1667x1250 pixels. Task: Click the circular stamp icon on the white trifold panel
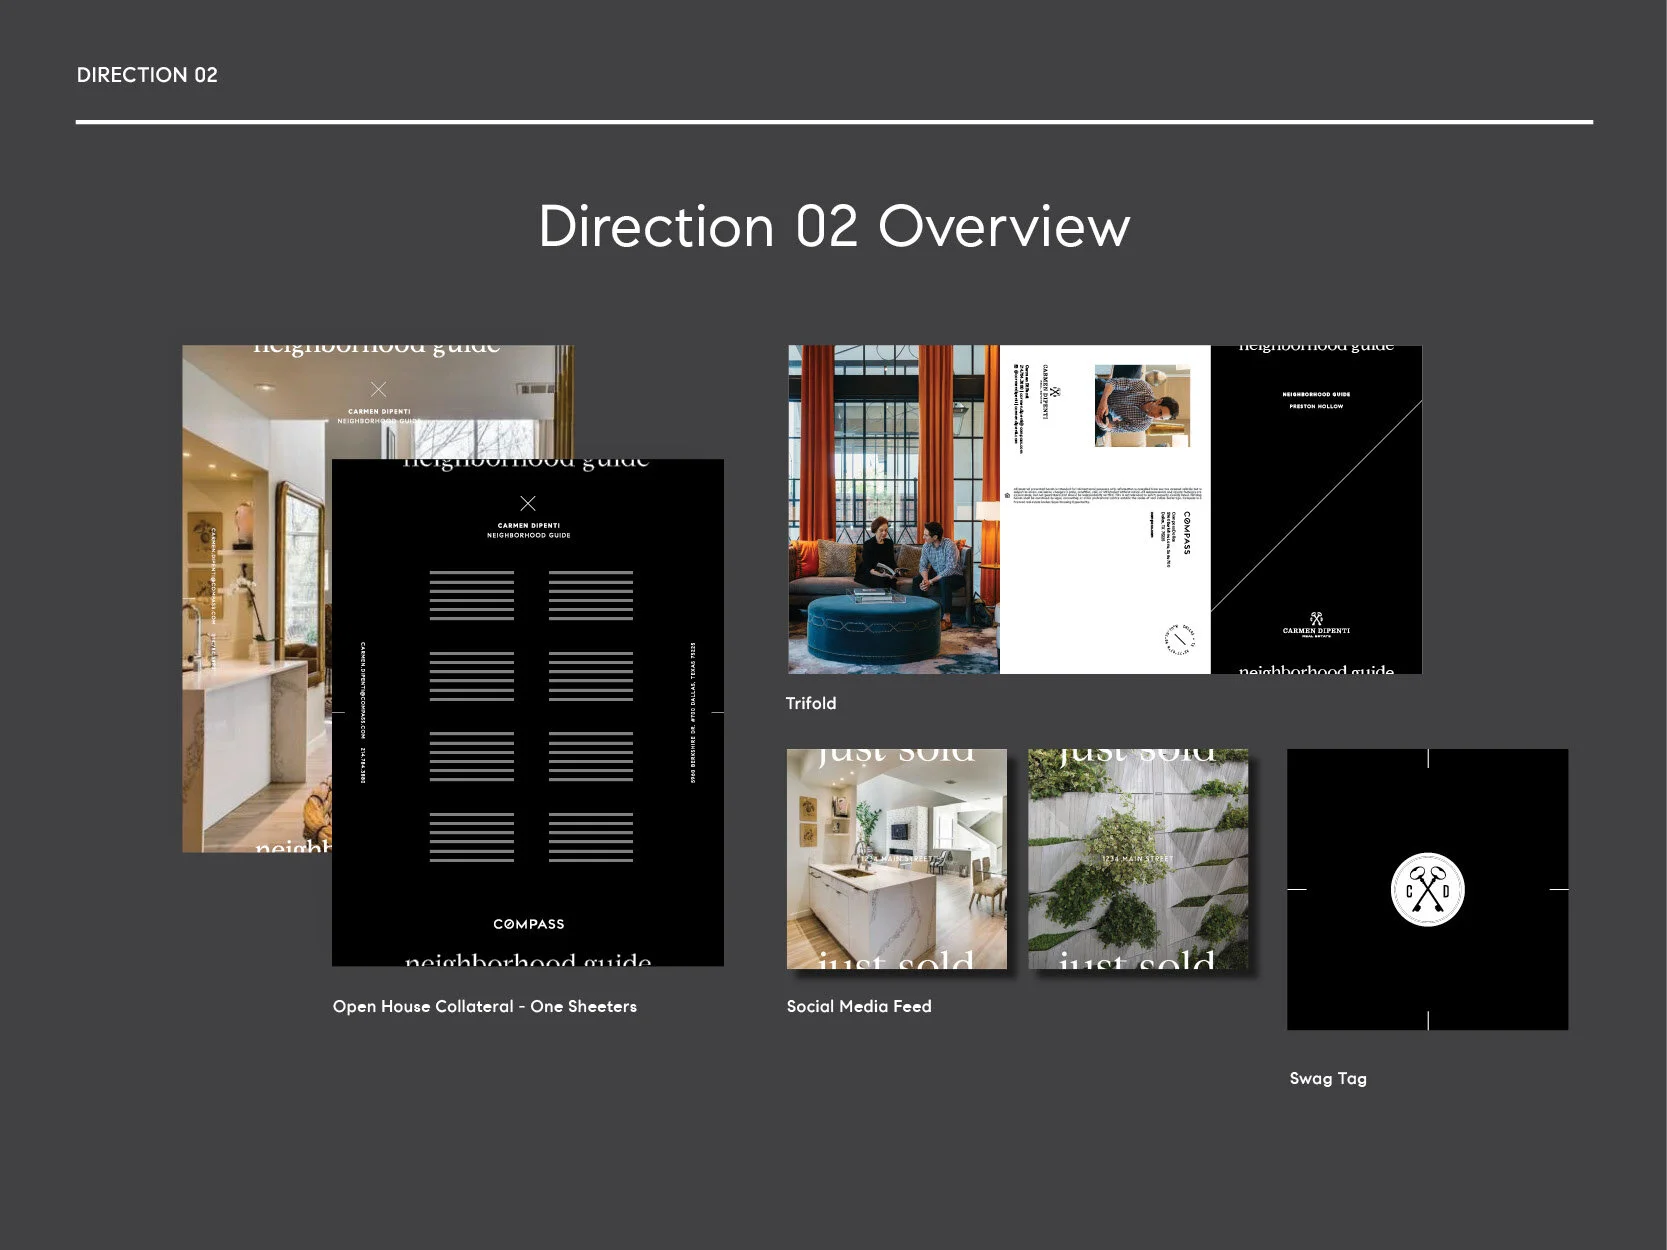point(1180,639)
